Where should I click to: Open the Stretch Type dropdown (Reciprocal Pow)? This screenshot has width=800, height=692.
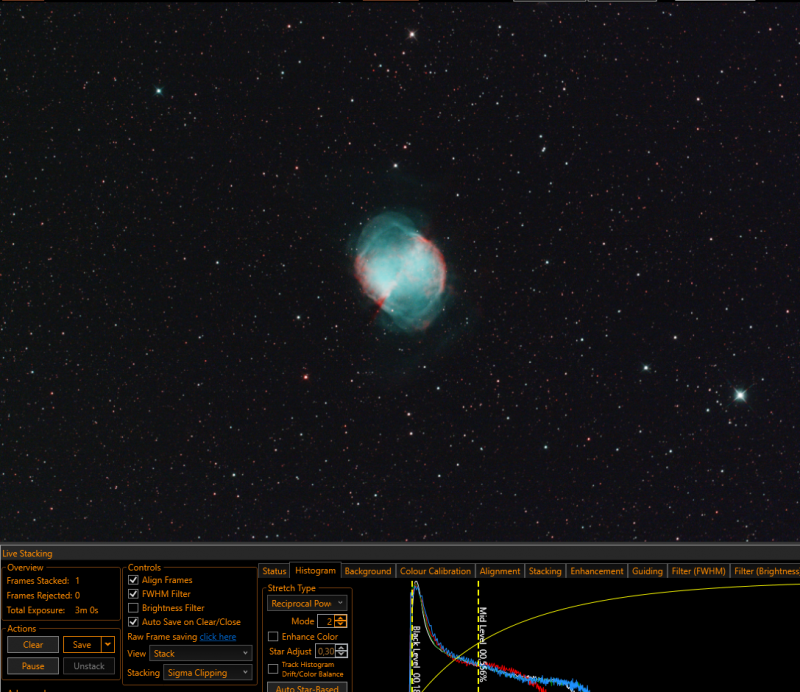point(307,603)
